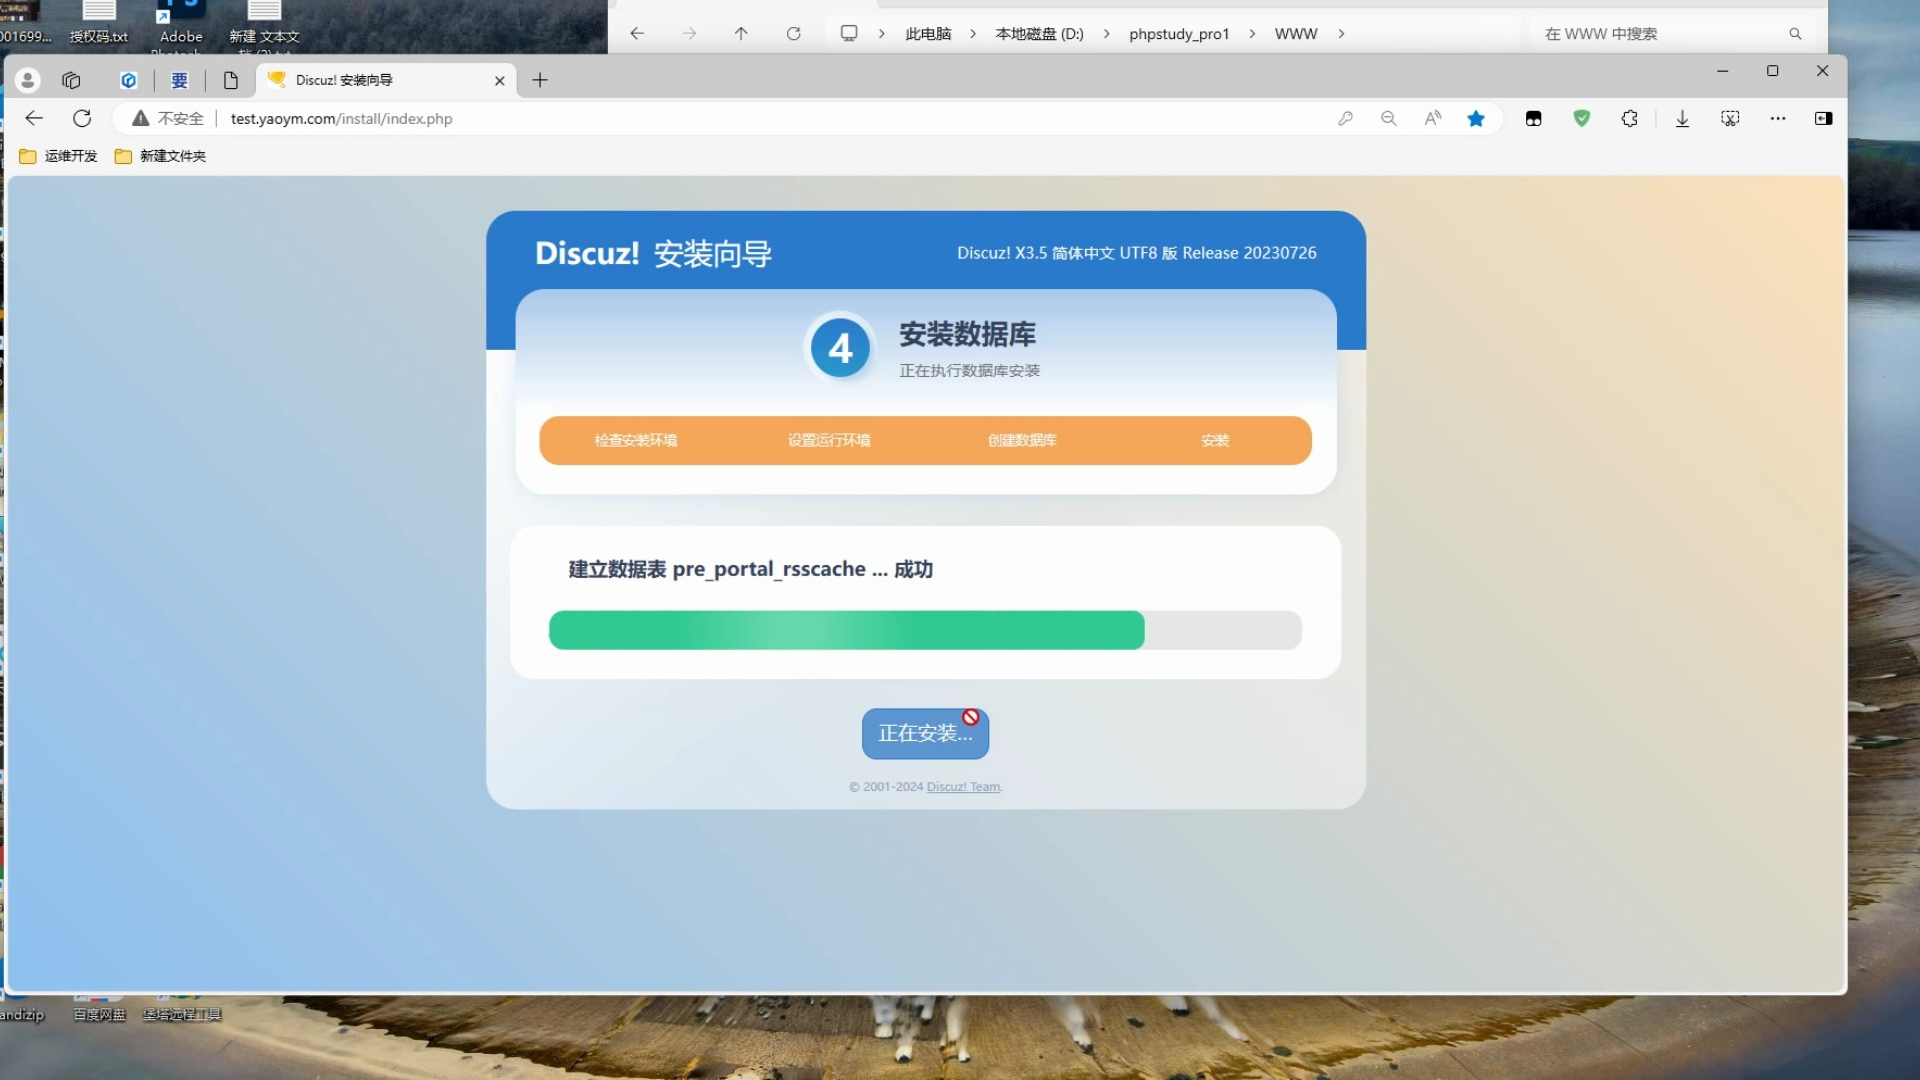Select WWW in Explorer breadcrumb
This screenshot has height=1080, width=1920.
[1296, 34]
